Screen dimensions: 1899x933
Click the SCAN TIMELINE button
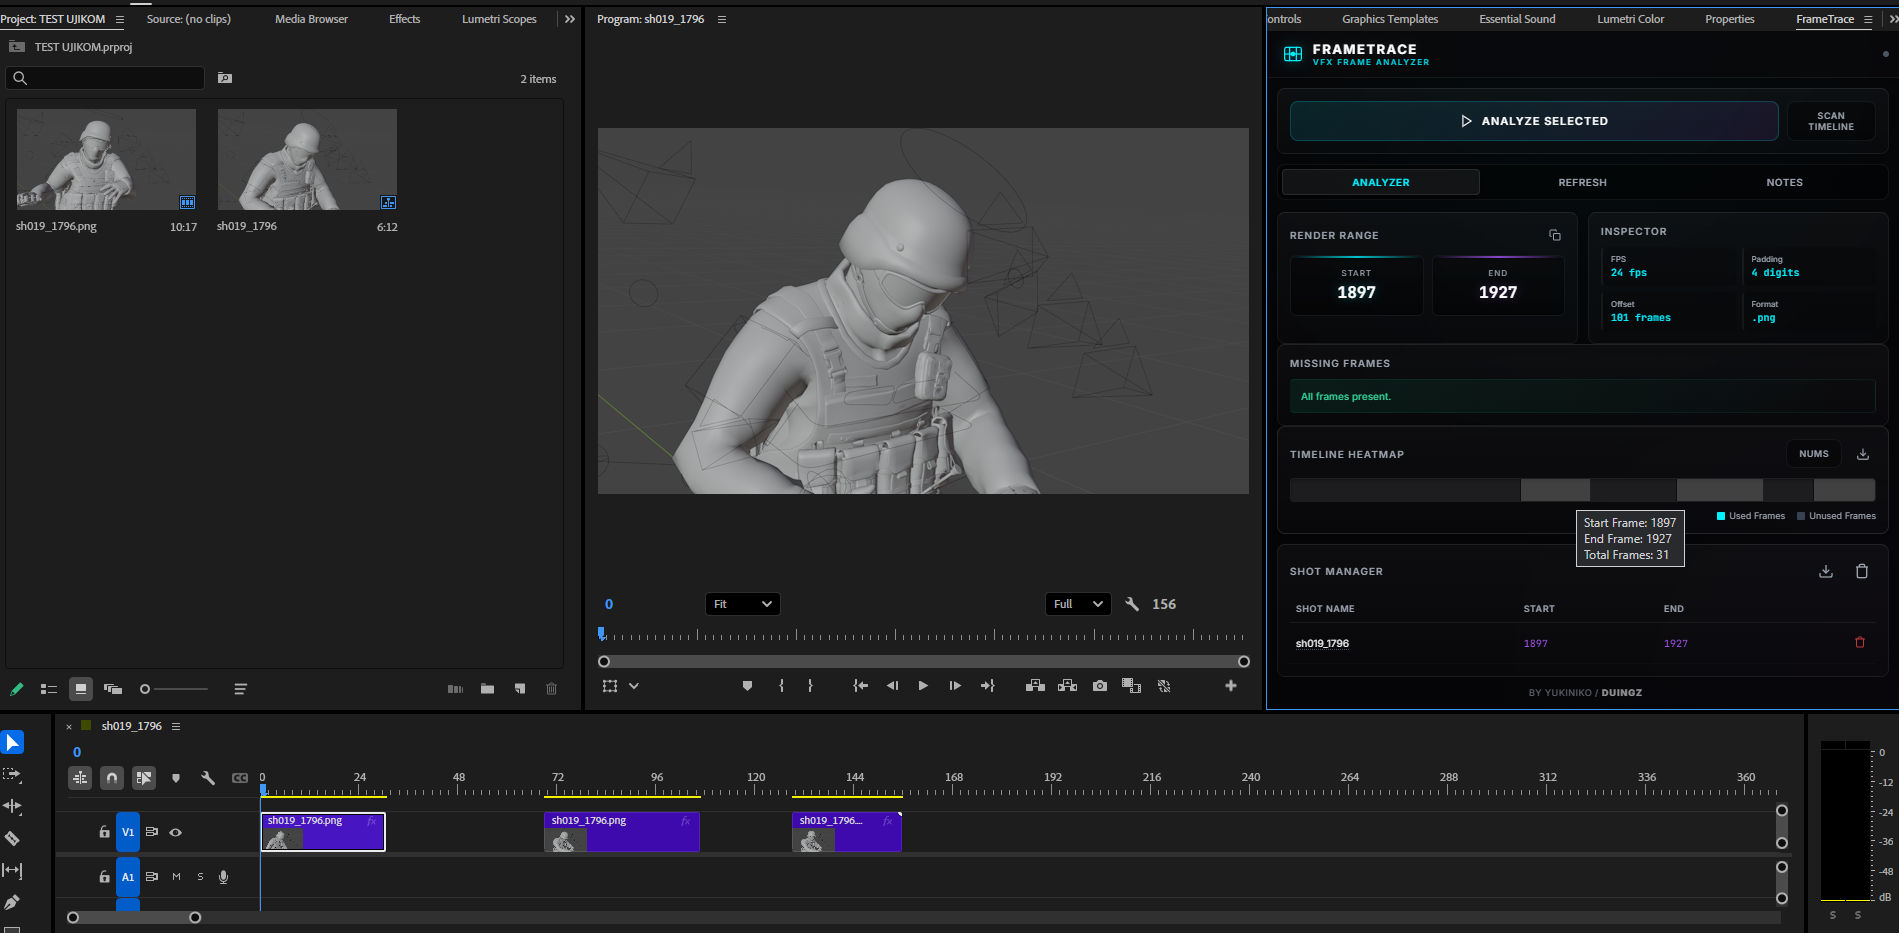pos(1831,121)
